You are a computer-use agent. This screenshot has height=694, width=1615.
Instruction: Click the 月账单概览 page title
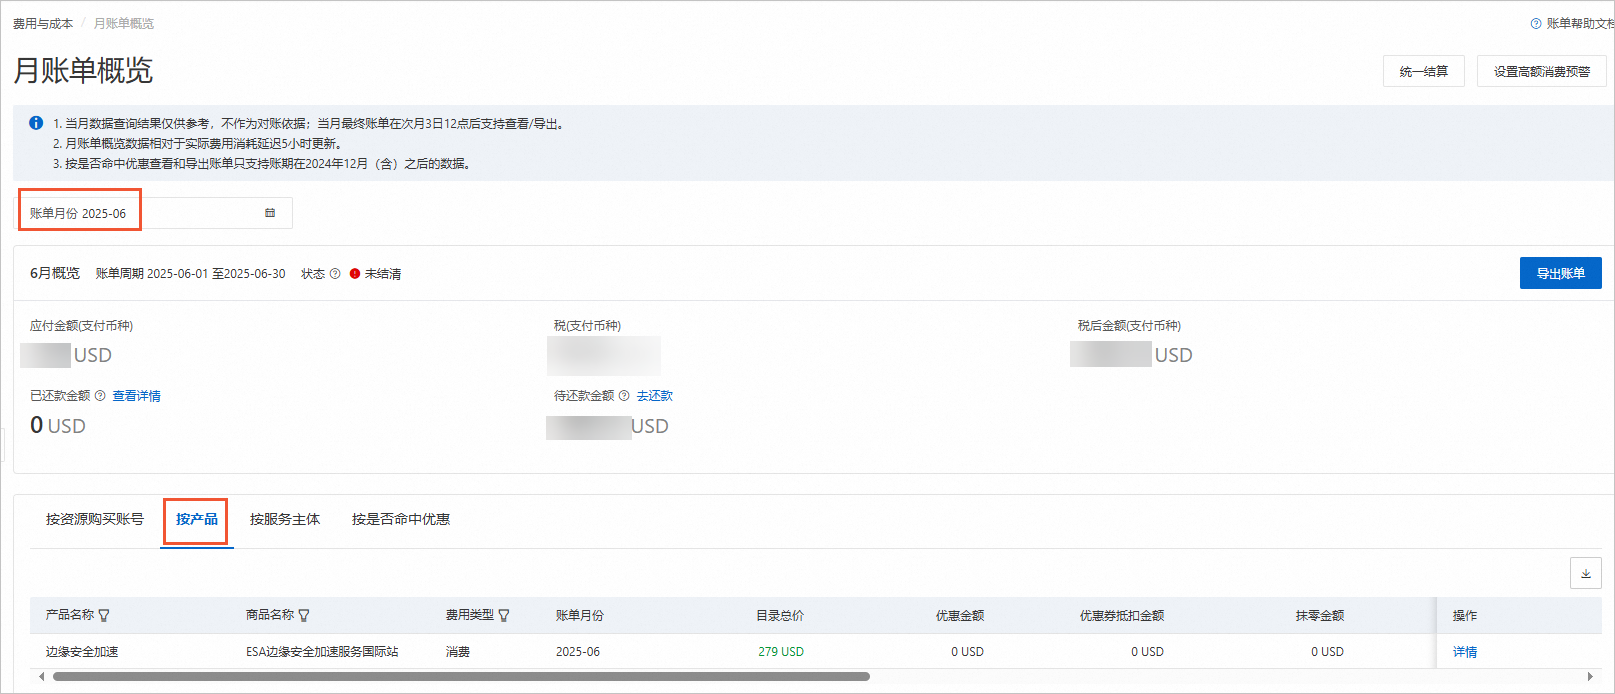tap(83, 70)
